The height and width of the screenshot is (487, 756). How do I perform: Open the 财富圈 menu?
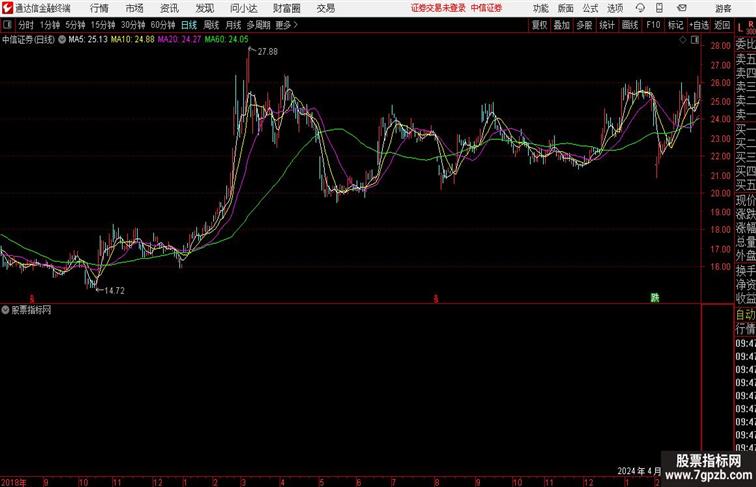[x=286, y=8]
